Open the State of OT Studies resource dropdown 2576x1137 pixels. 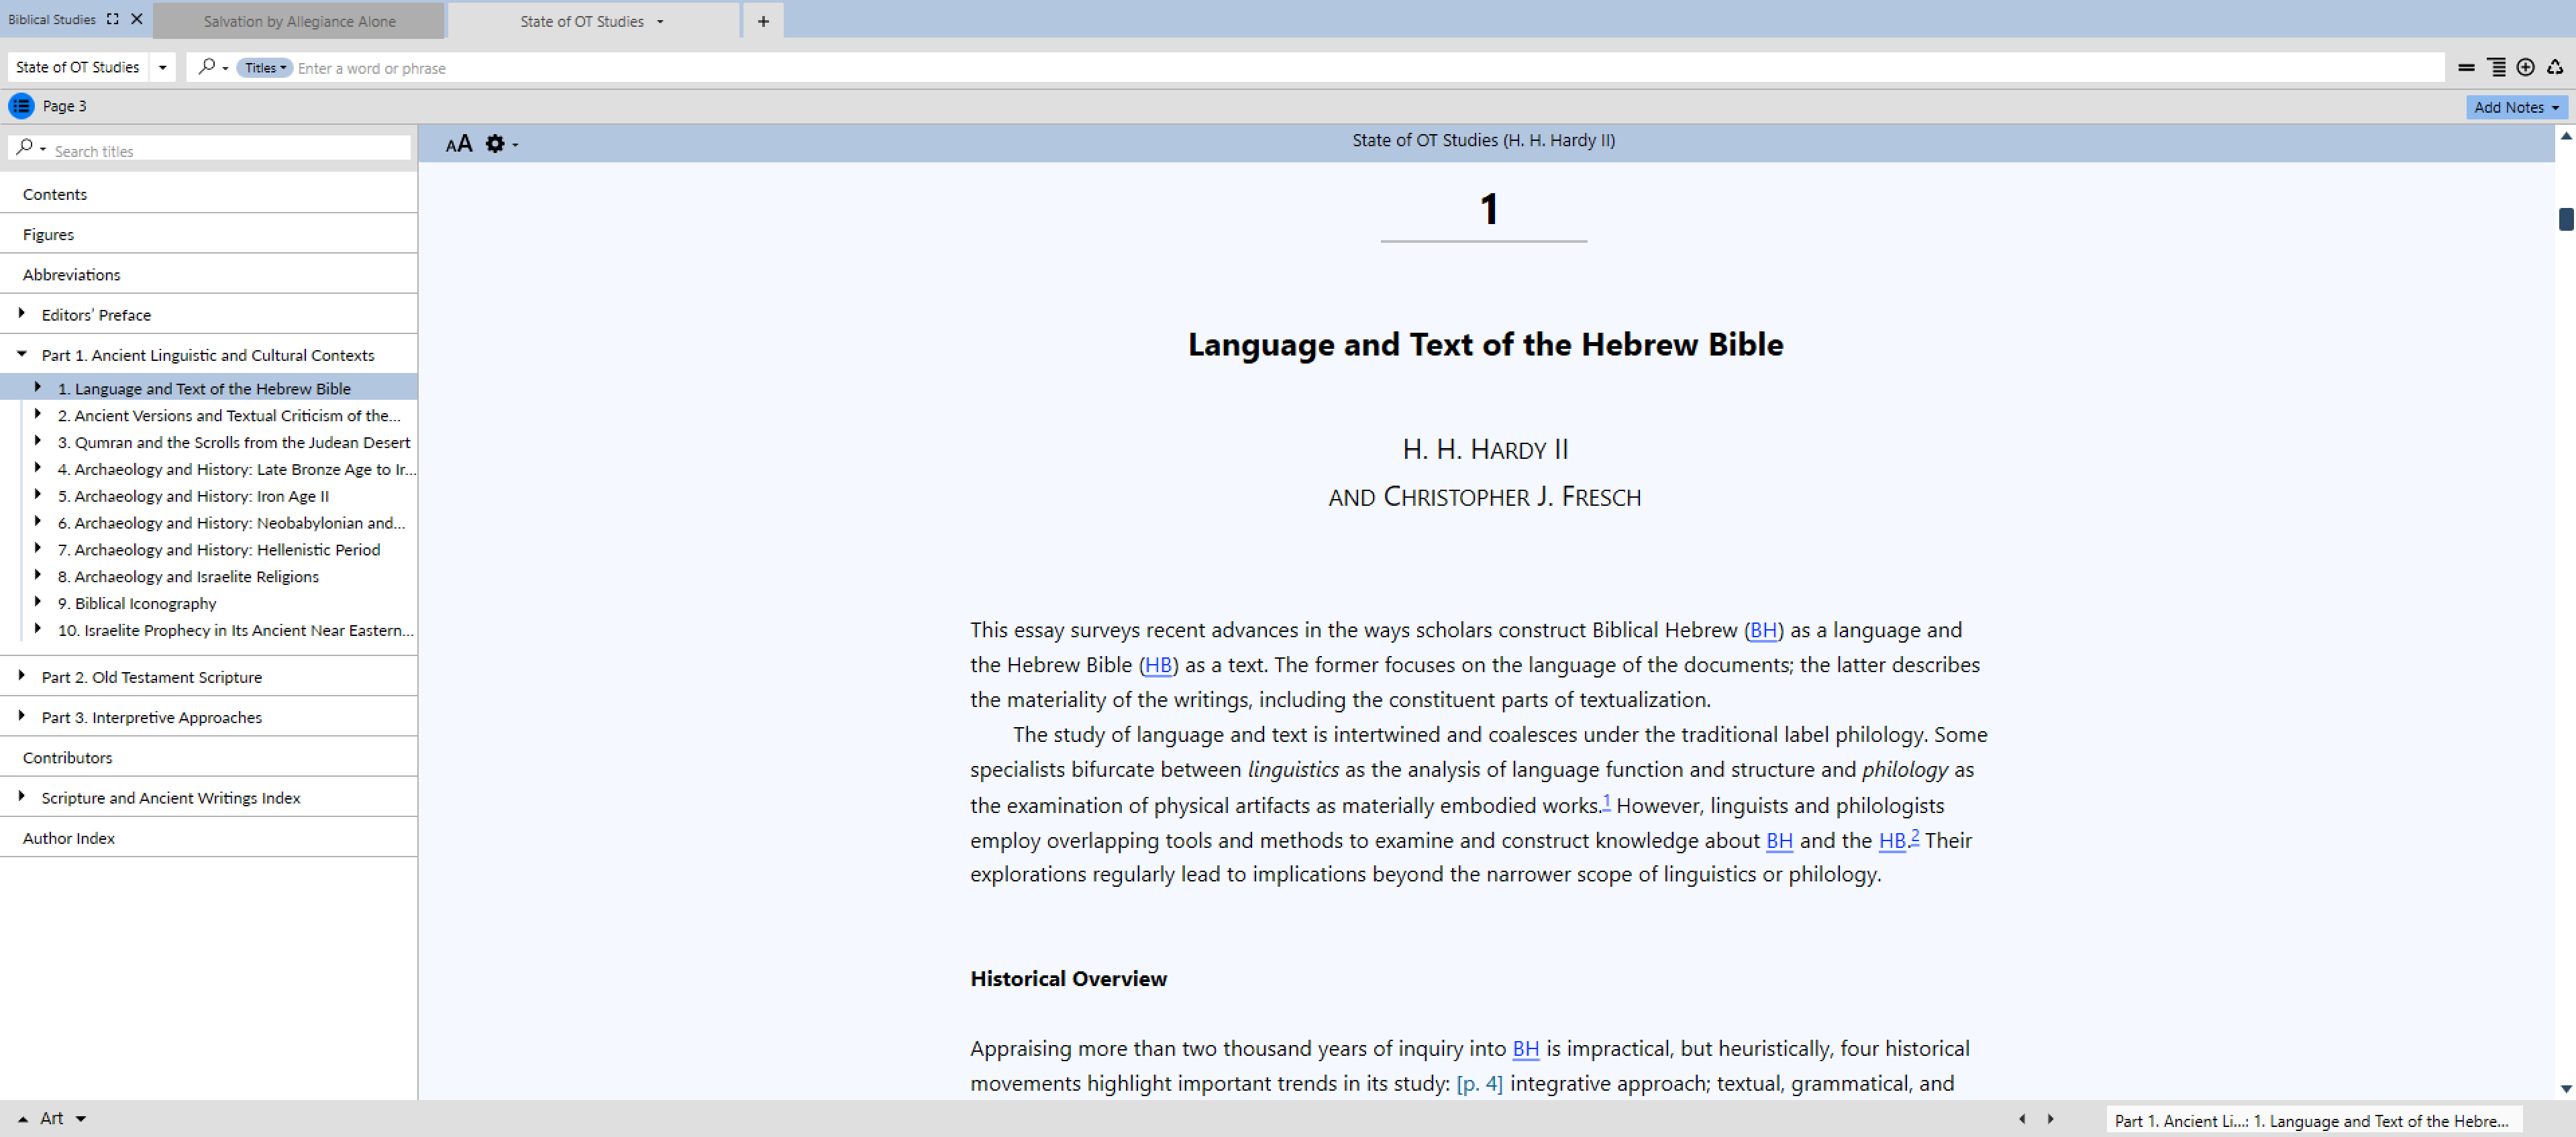point(162,67)
